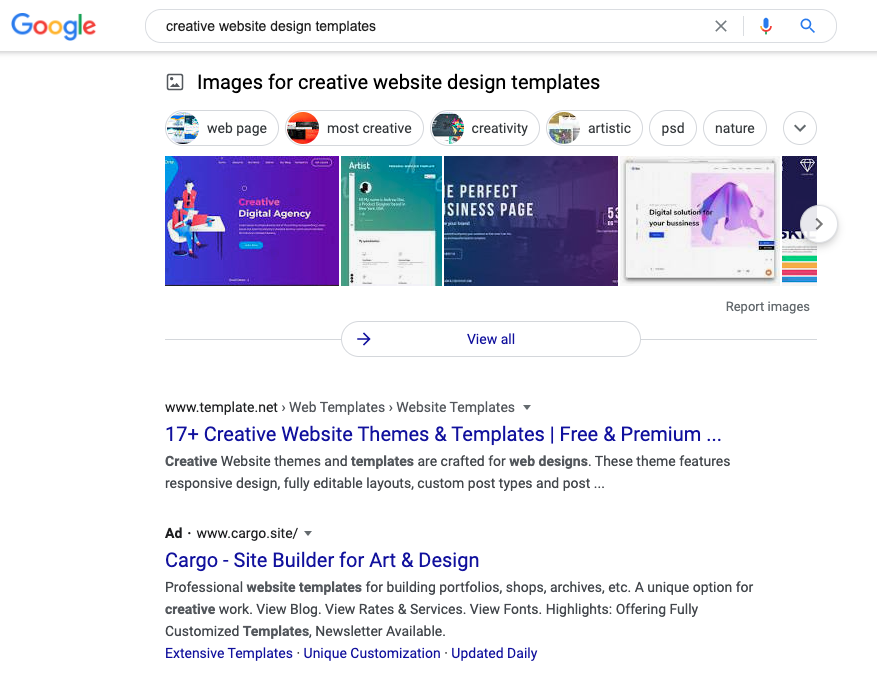Click the web page chip thumbnail icon

(x=183, y=128)
